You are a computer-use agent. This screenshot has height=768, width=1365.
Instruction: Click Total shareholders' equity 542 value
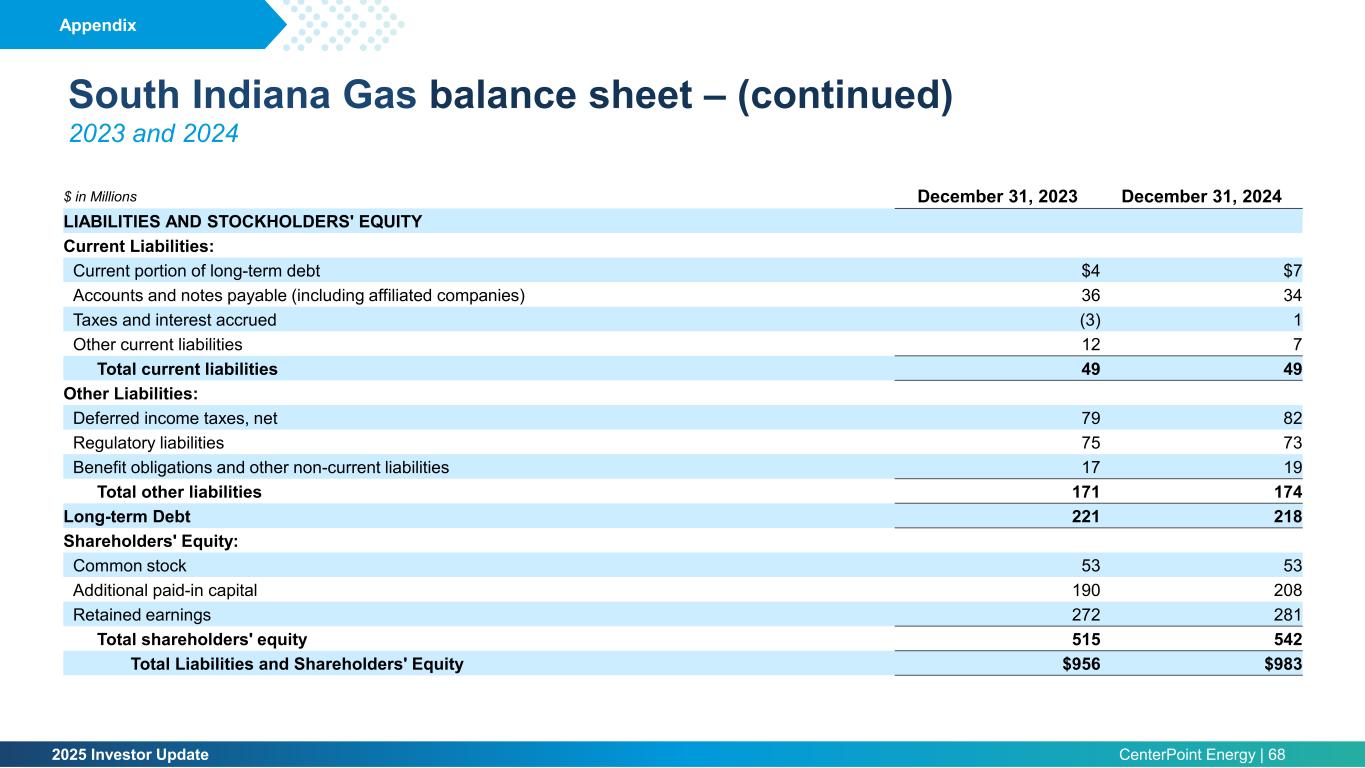click(1288, 639)
